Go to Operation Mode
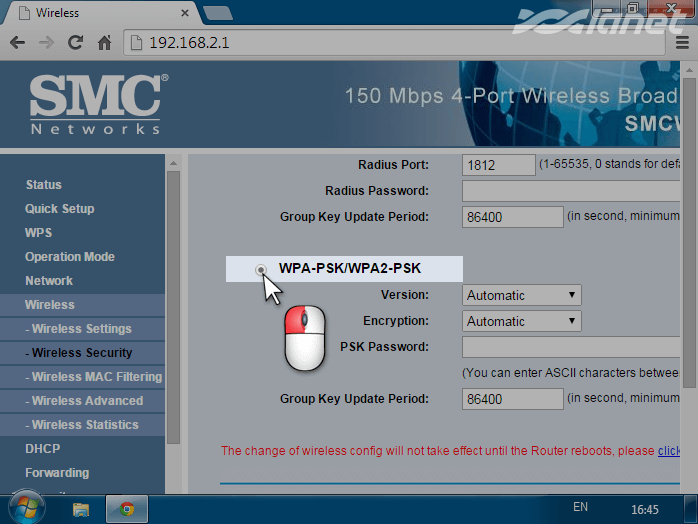 [70, 256]
